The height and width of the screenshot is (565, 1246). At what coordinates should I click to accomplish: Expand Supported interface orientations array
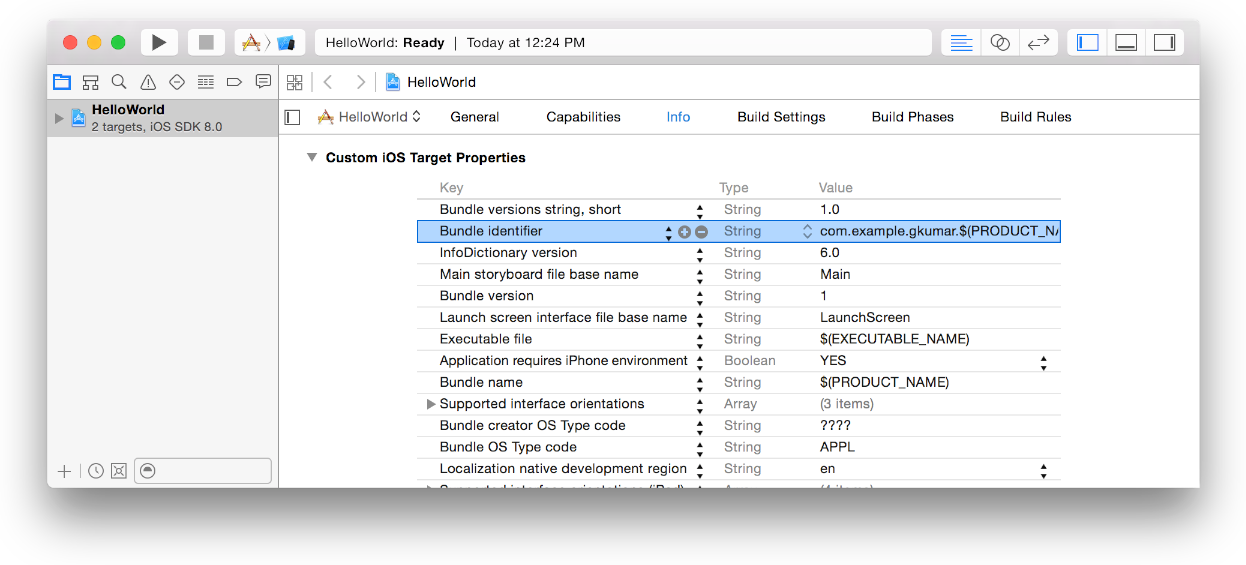(431, 404)
